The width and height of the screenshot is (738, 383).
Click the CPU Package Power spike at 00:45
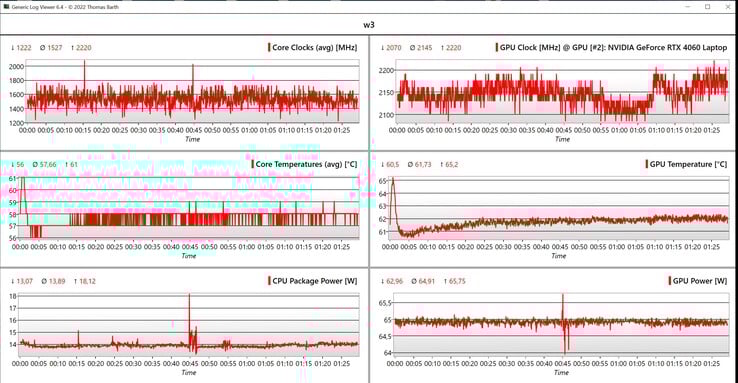pos(190,296)
